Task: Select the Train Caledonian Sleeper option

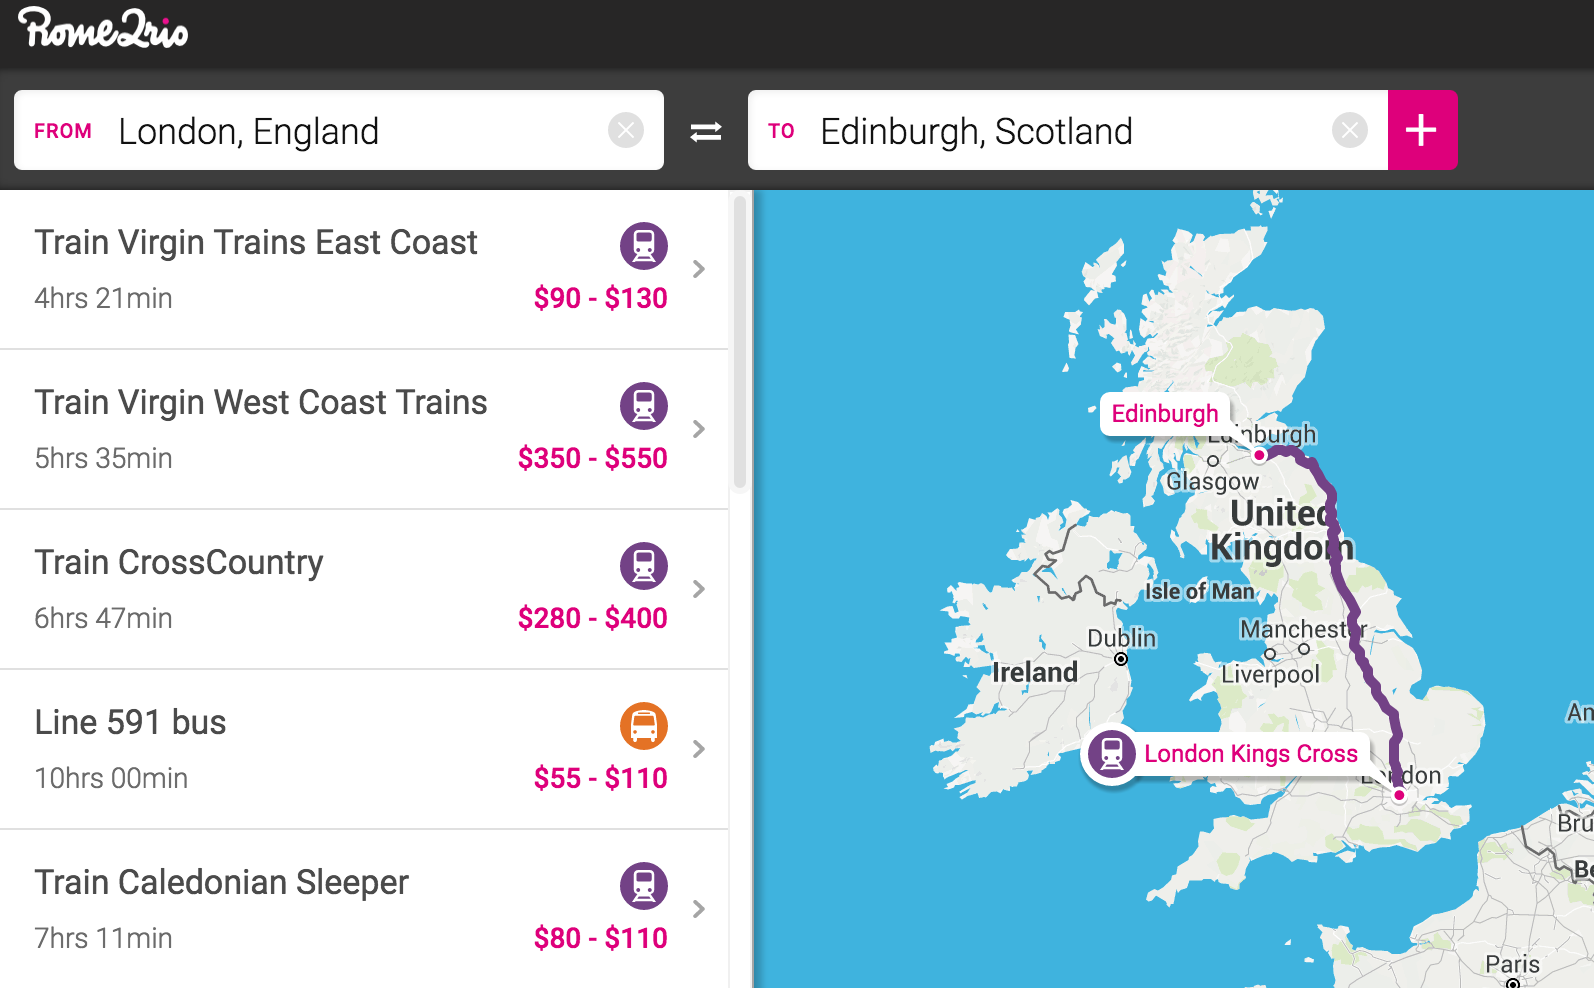Action: pos(222,883)
